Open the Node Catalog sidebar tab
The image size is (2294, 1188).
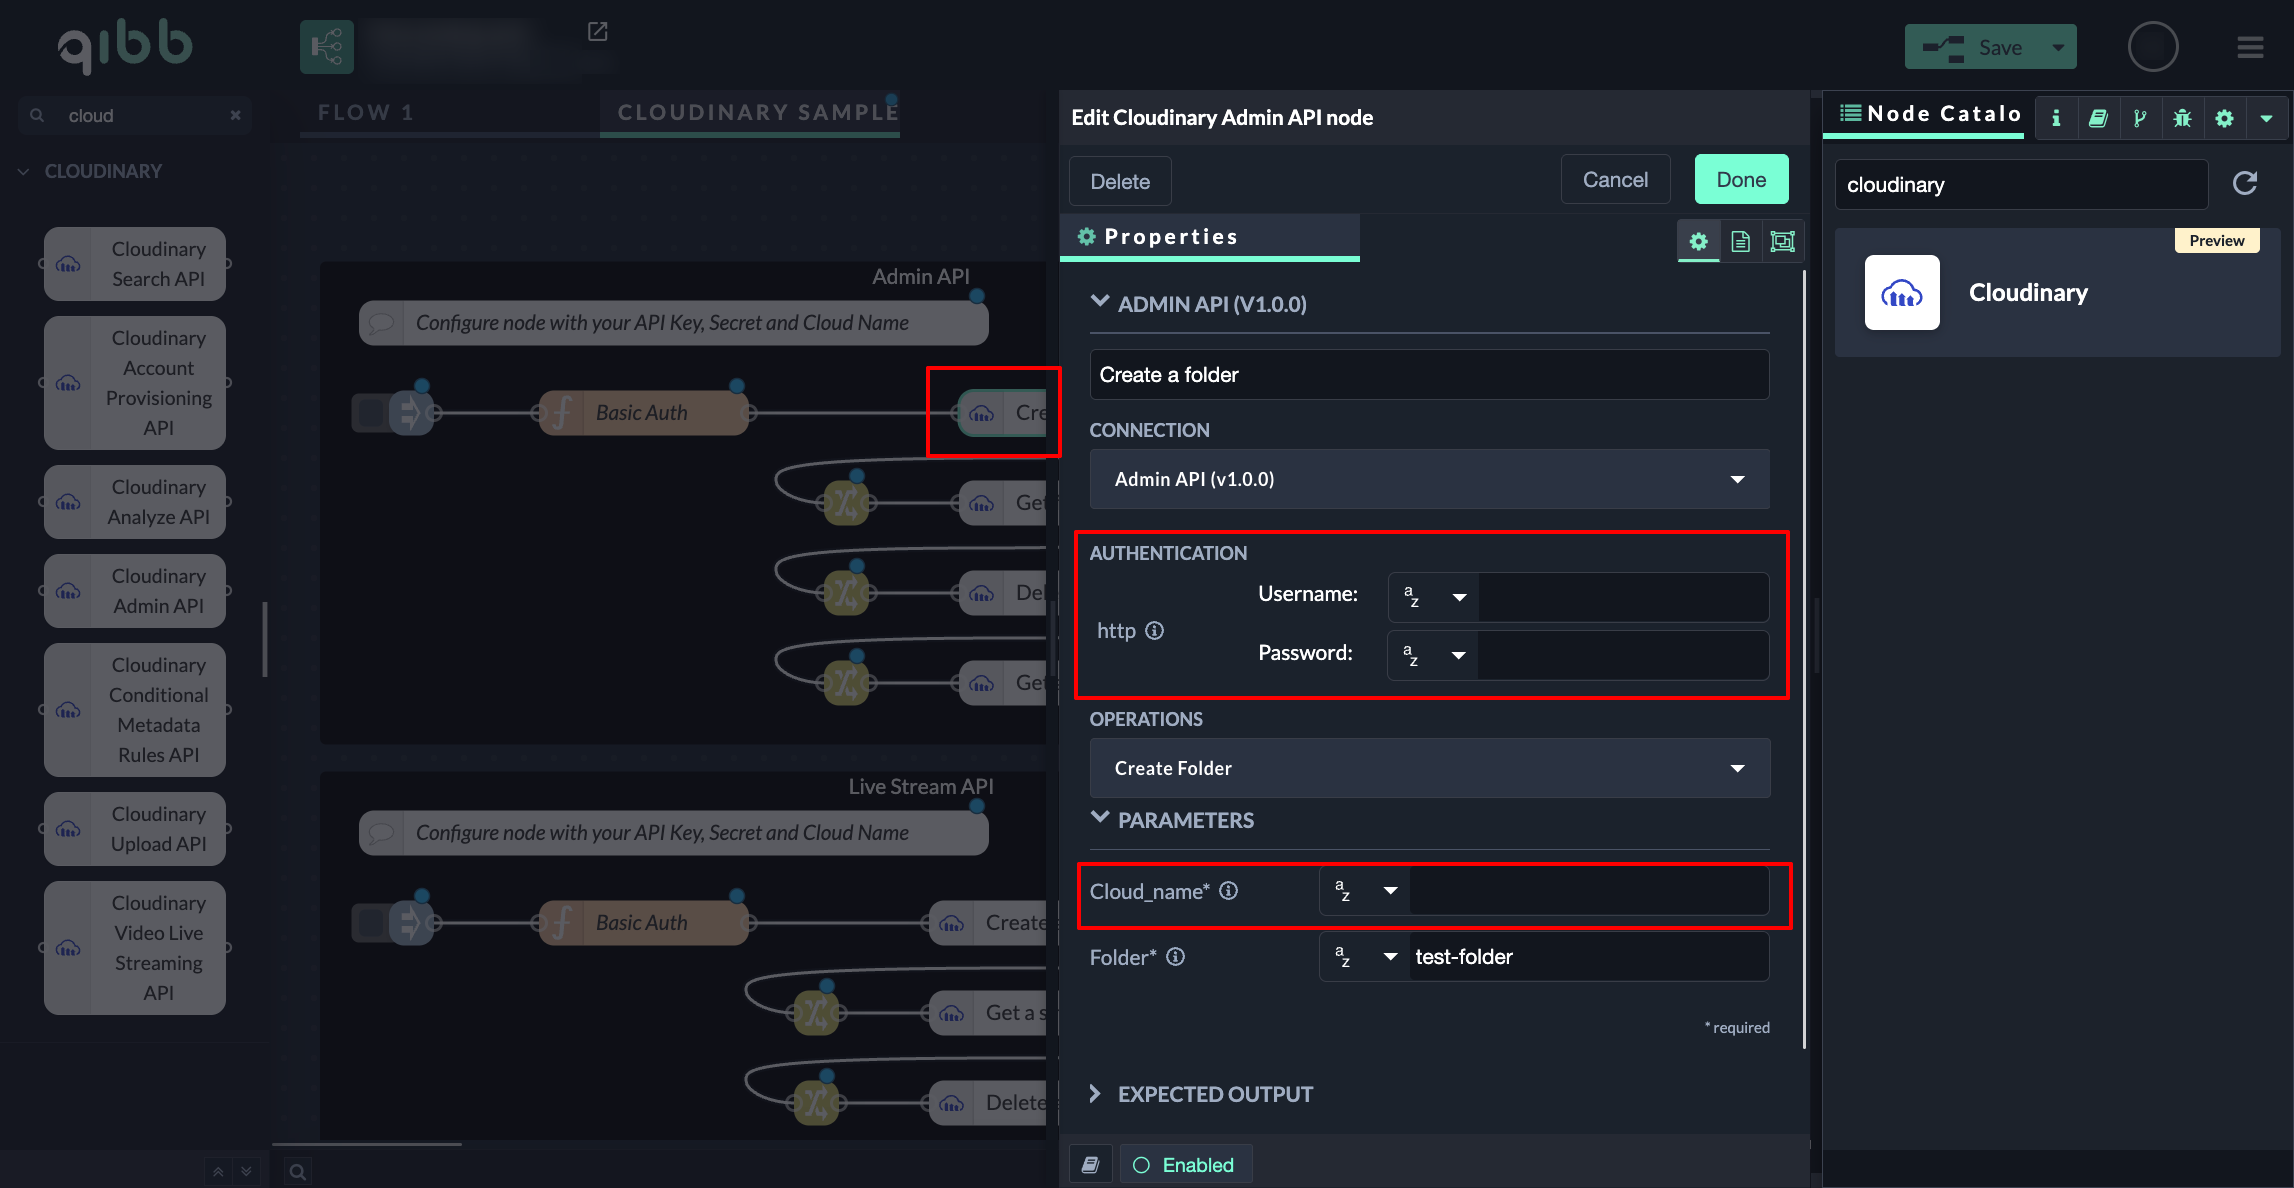click(1930, 114)
